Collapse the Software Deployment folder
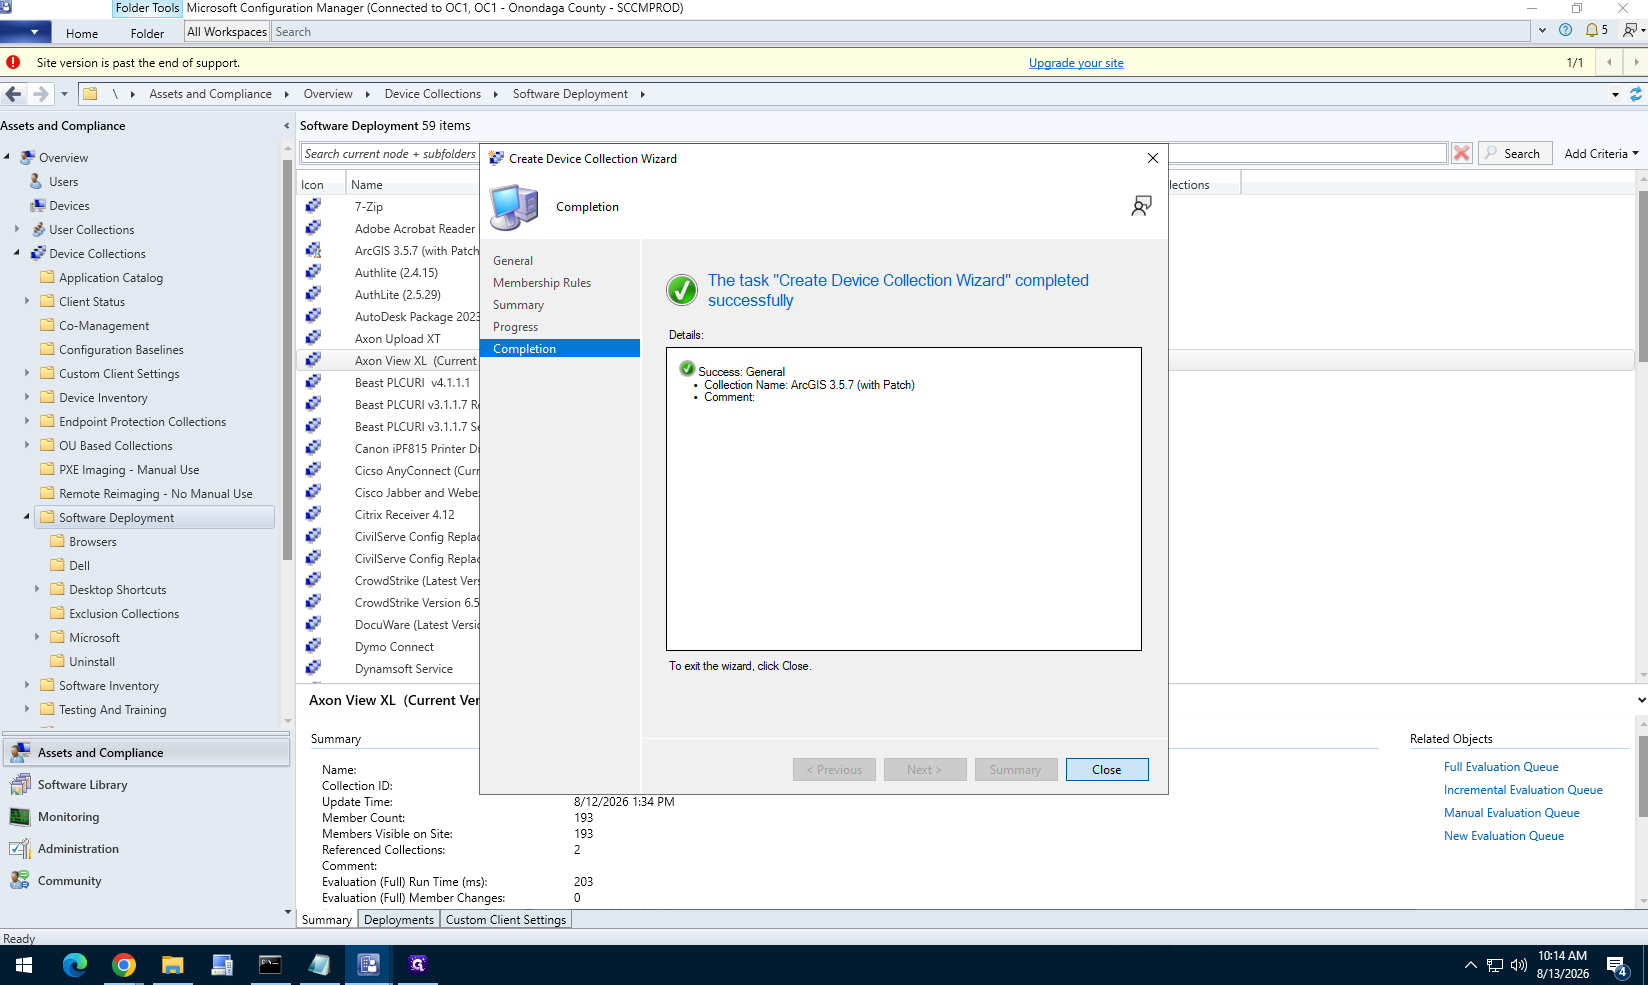Screen dimensions: 1648x985 pos(27,517)
